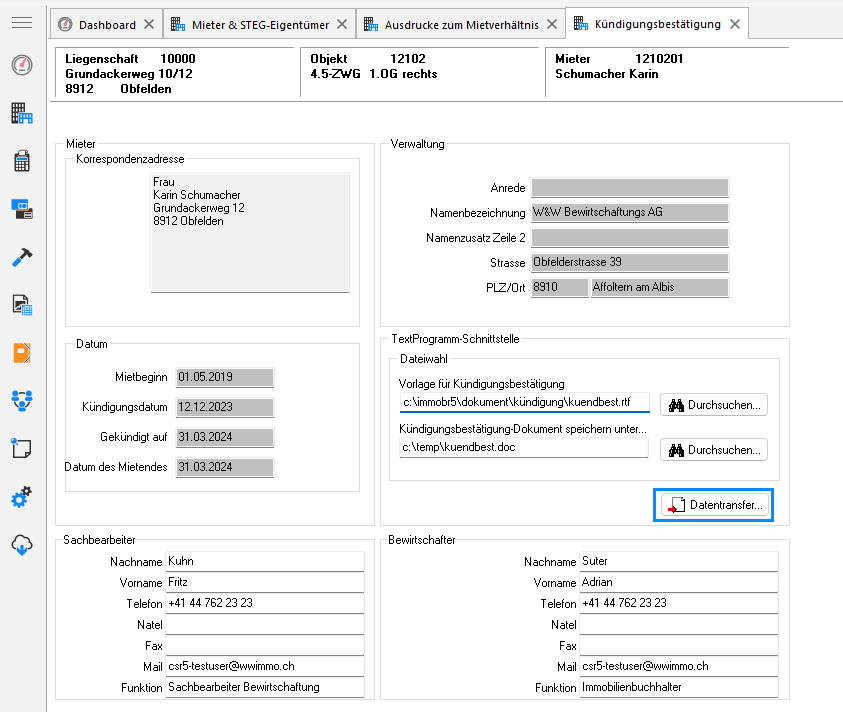This screenshot has width=843, height=712.
Task: Open the people group sidebar icon
Action: pyautogui.click(x=22, y=401)
